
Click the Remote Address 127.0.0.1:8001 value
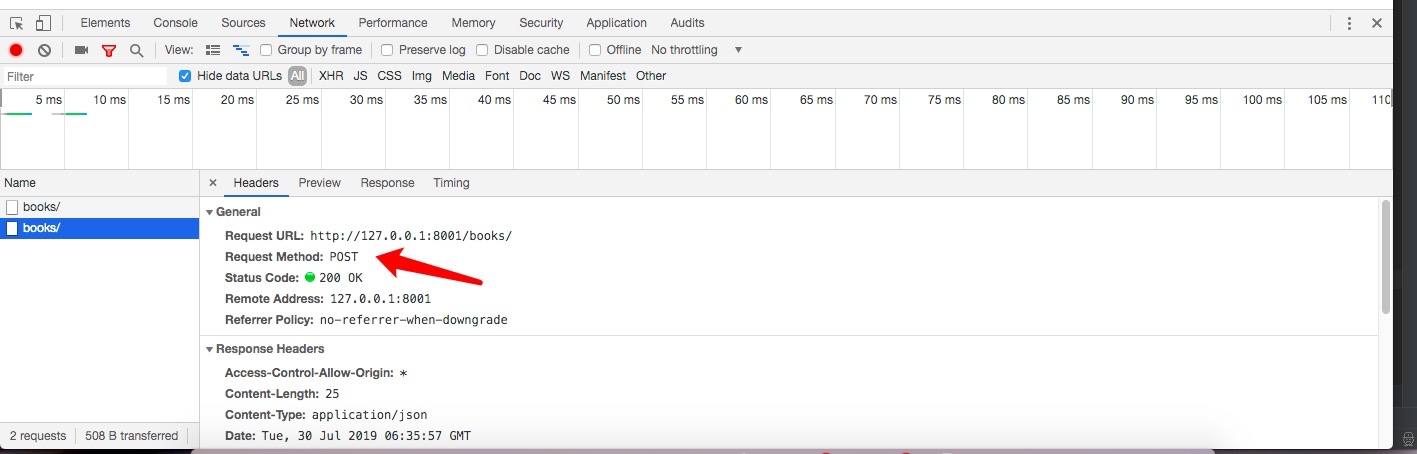[380, 299]
